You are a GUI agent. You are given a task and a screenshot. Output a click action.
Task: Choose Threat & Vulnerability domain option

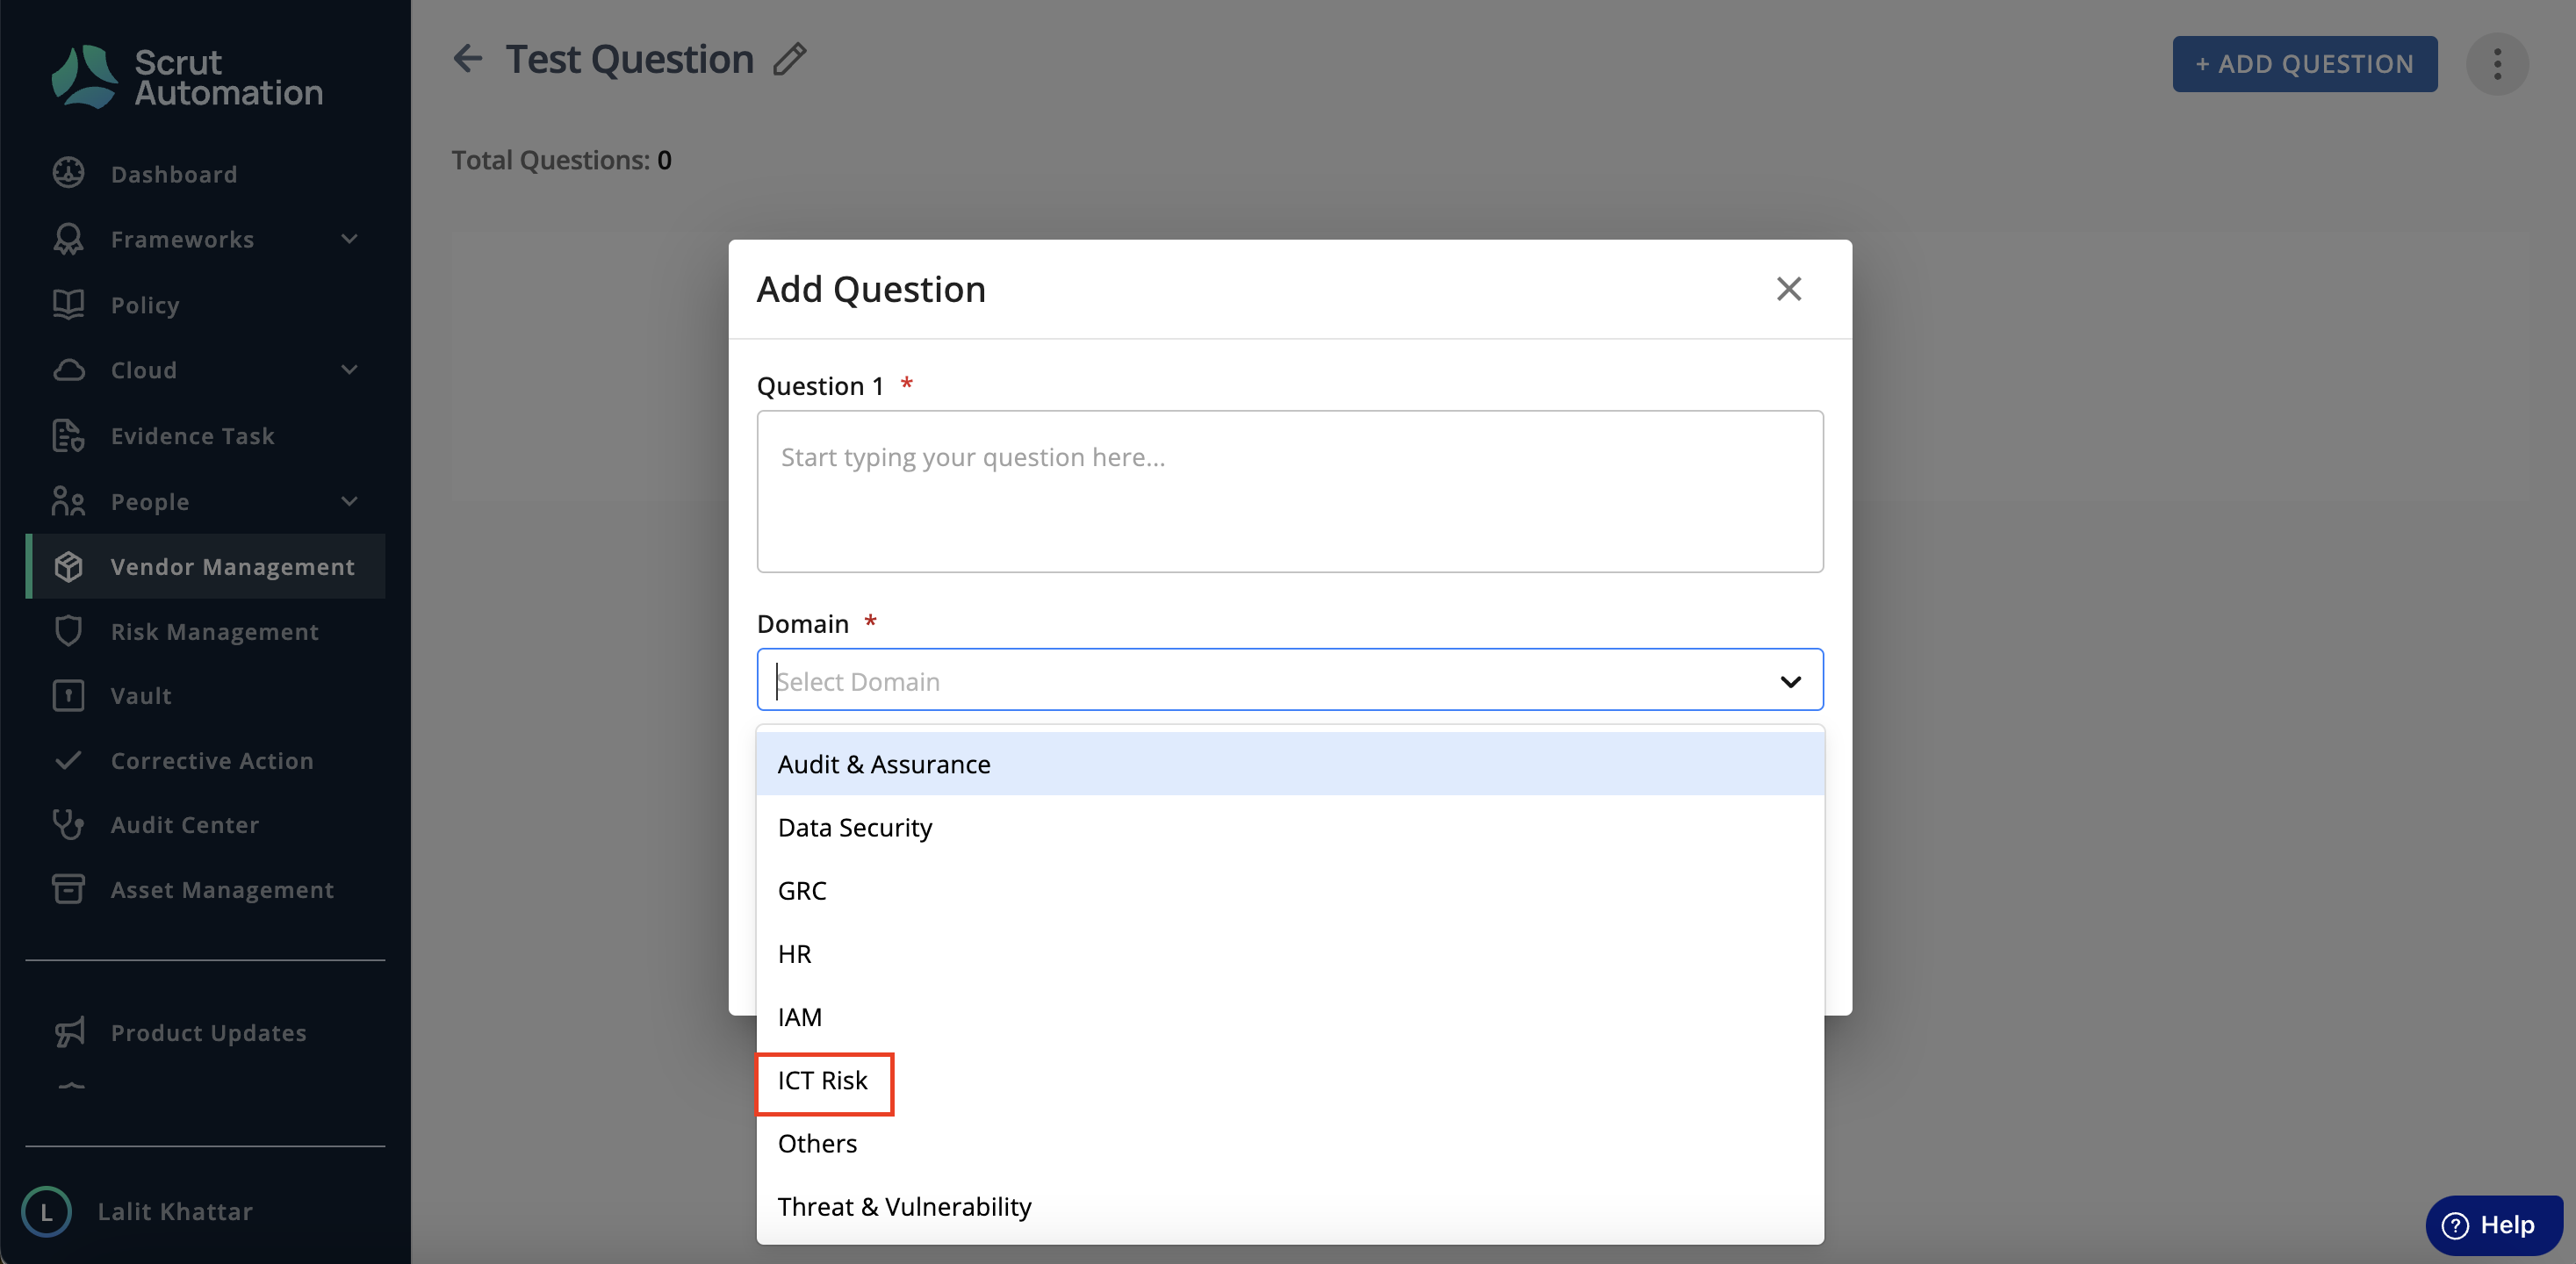coord(1290,1207)
